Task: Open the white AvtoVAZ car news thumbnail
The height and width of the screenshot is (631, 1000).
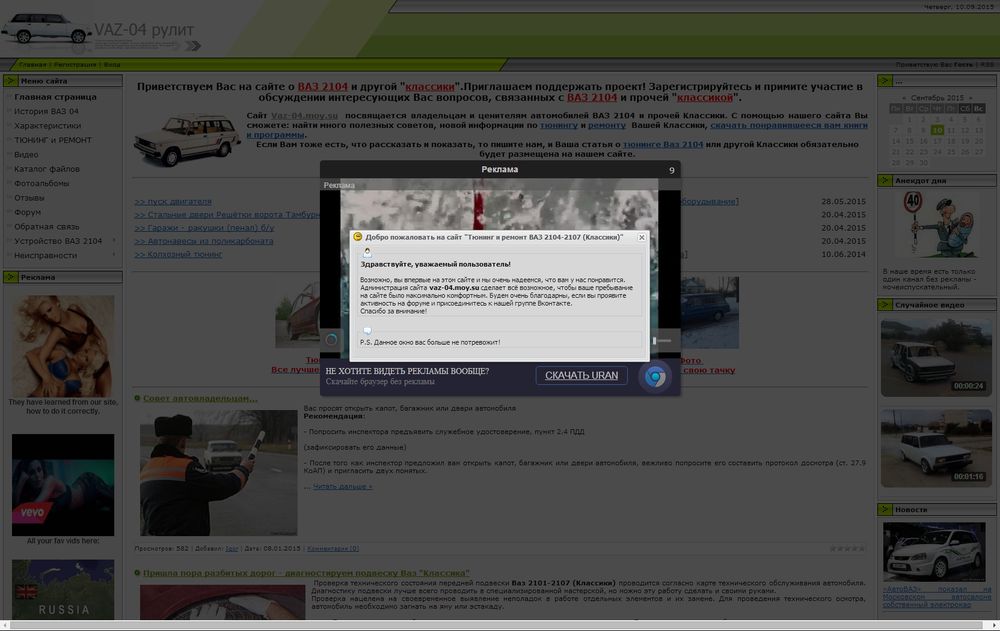Action: [934, 553]
